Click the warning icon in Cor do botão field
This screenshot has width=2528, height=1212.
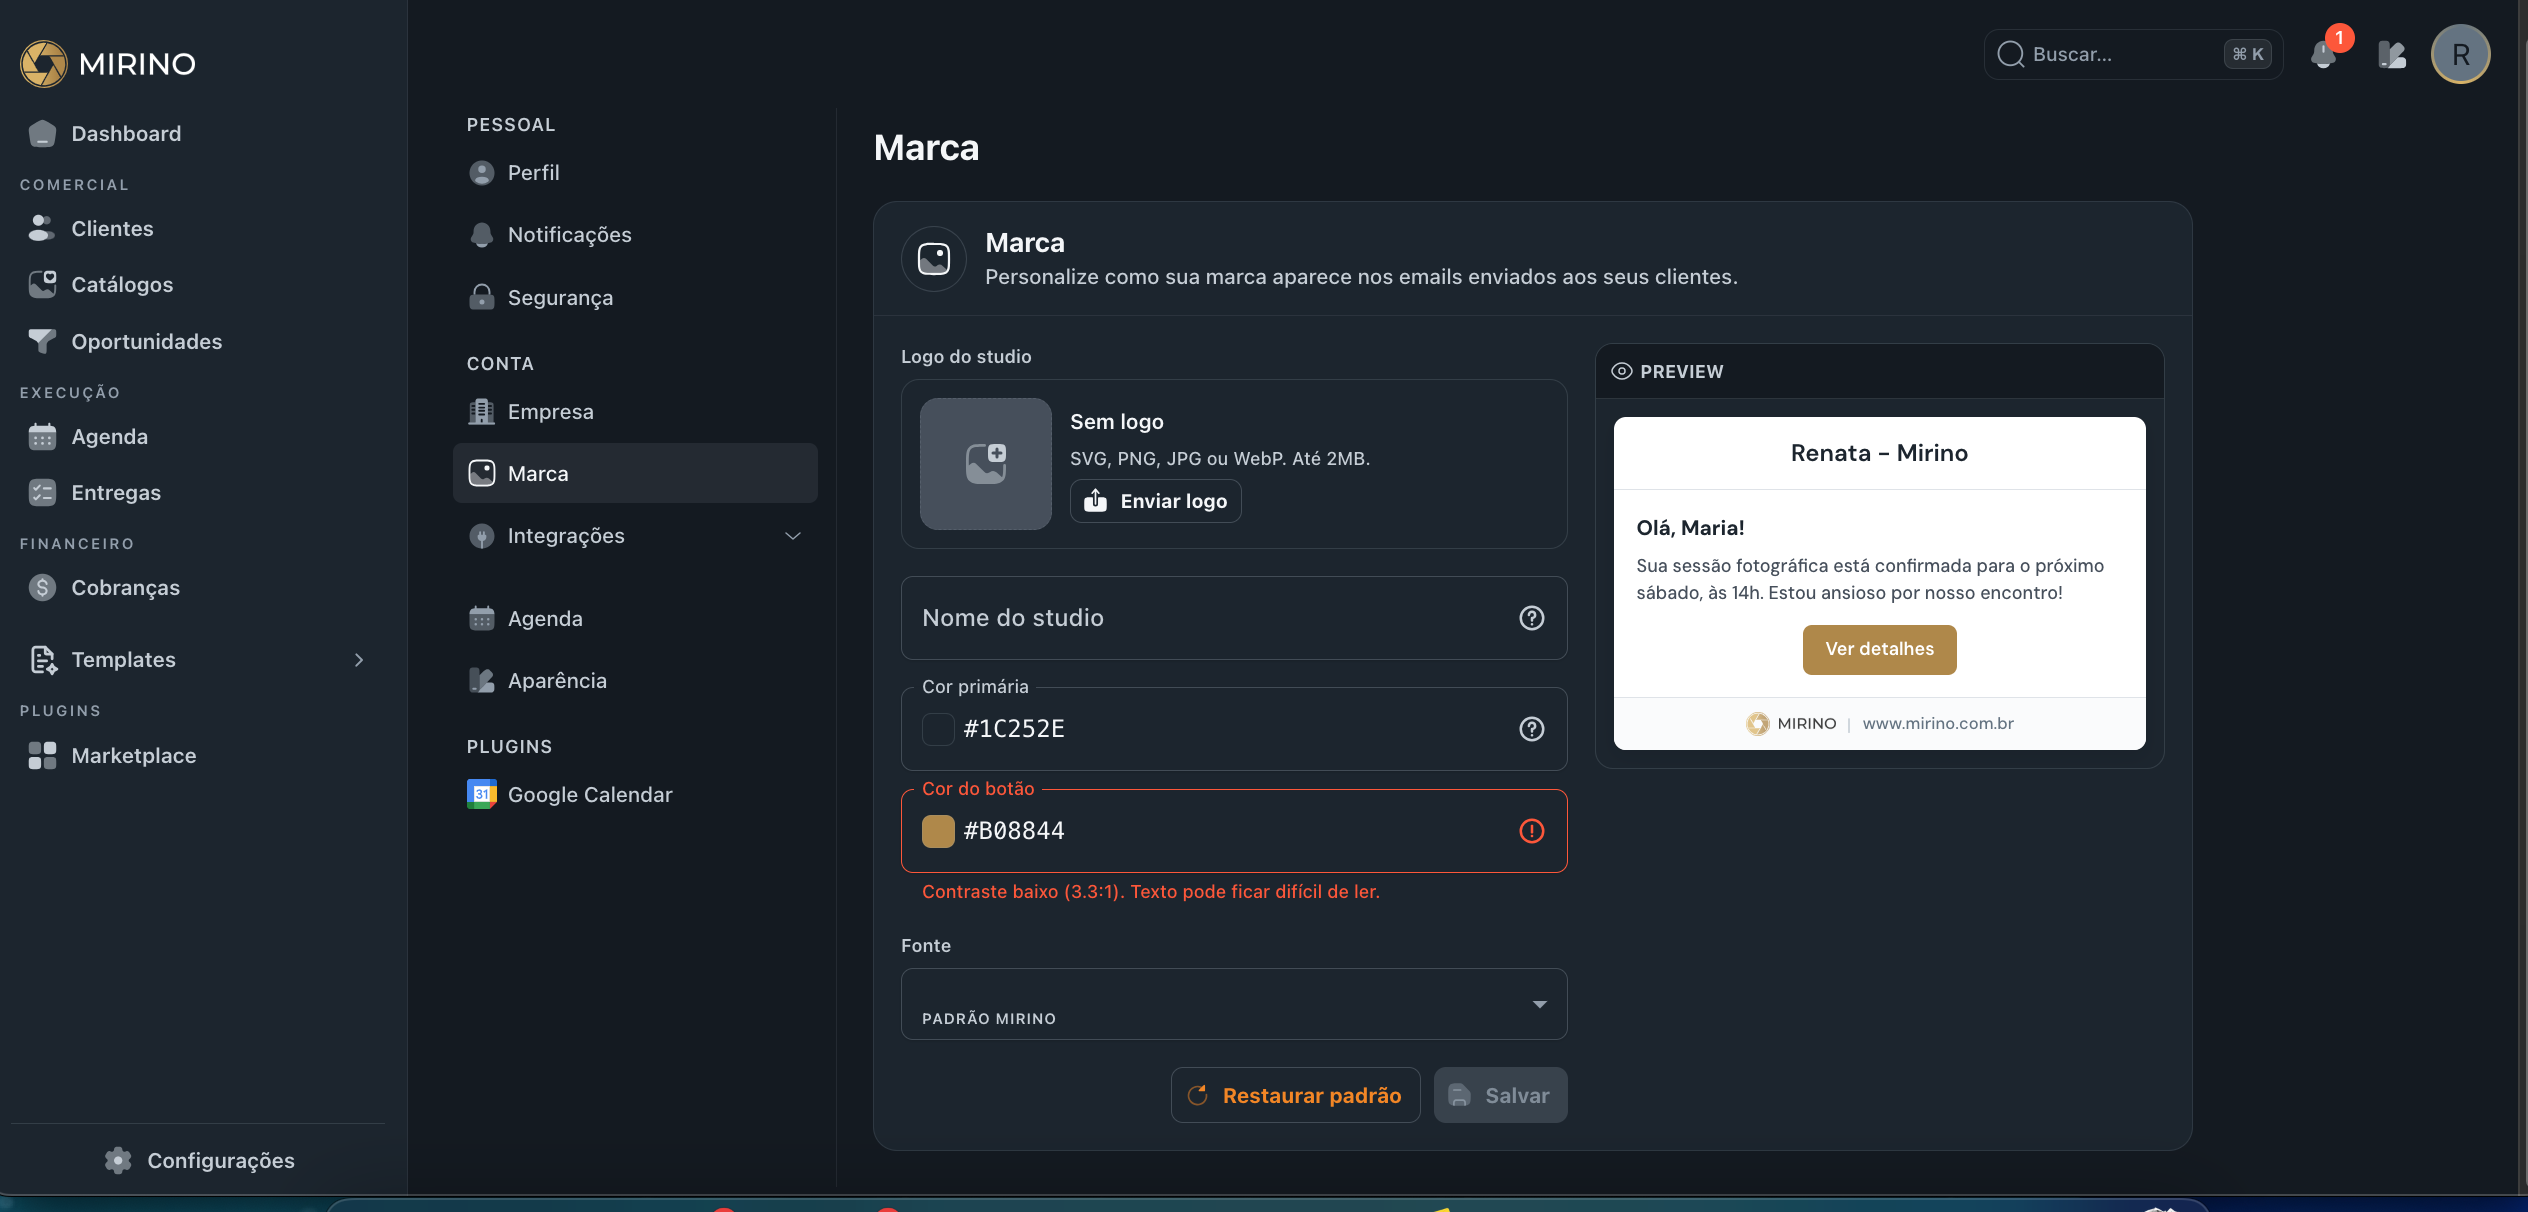[1532, 831]
